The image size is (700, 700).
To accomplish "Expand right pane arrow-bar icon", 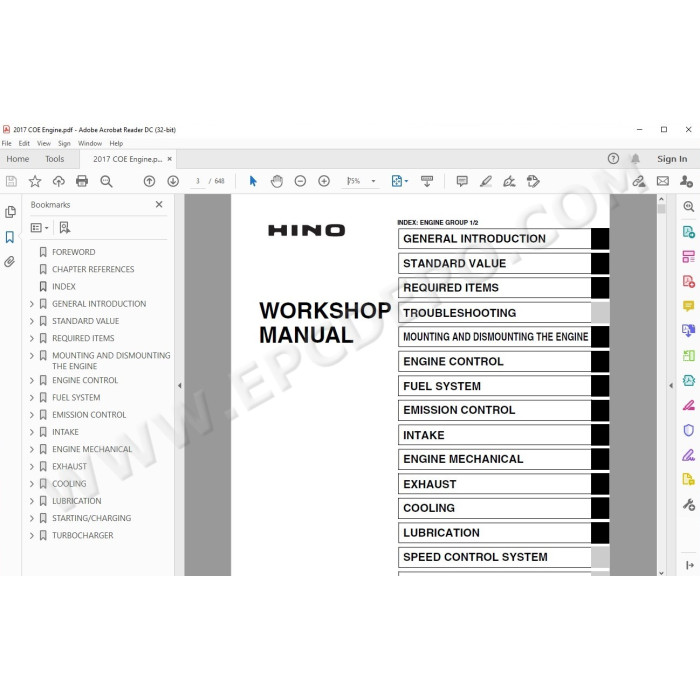I will [x=689, y=565].
